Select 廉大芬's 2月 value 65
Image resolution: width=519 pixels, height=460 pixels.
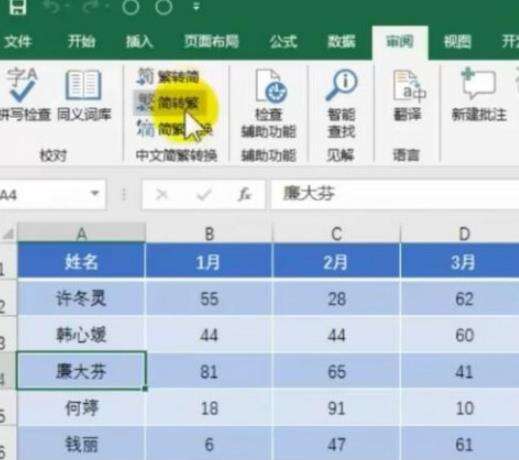(x=336, y=371)
